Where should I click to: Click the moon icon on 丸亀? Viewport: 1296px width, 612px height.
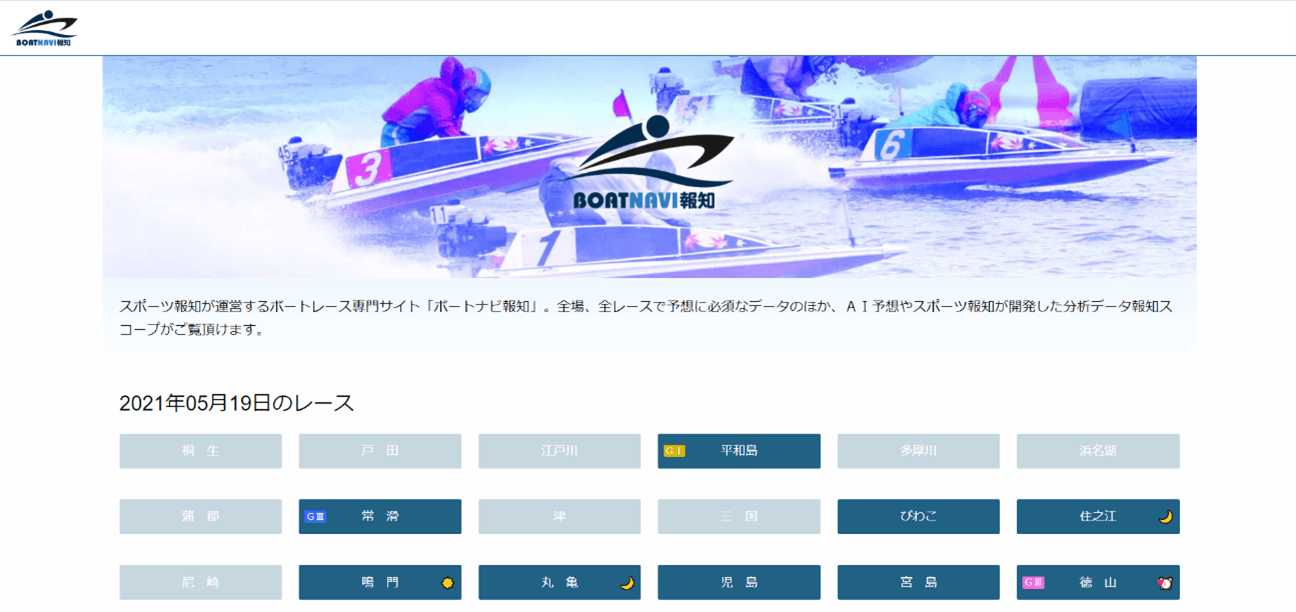627,583
